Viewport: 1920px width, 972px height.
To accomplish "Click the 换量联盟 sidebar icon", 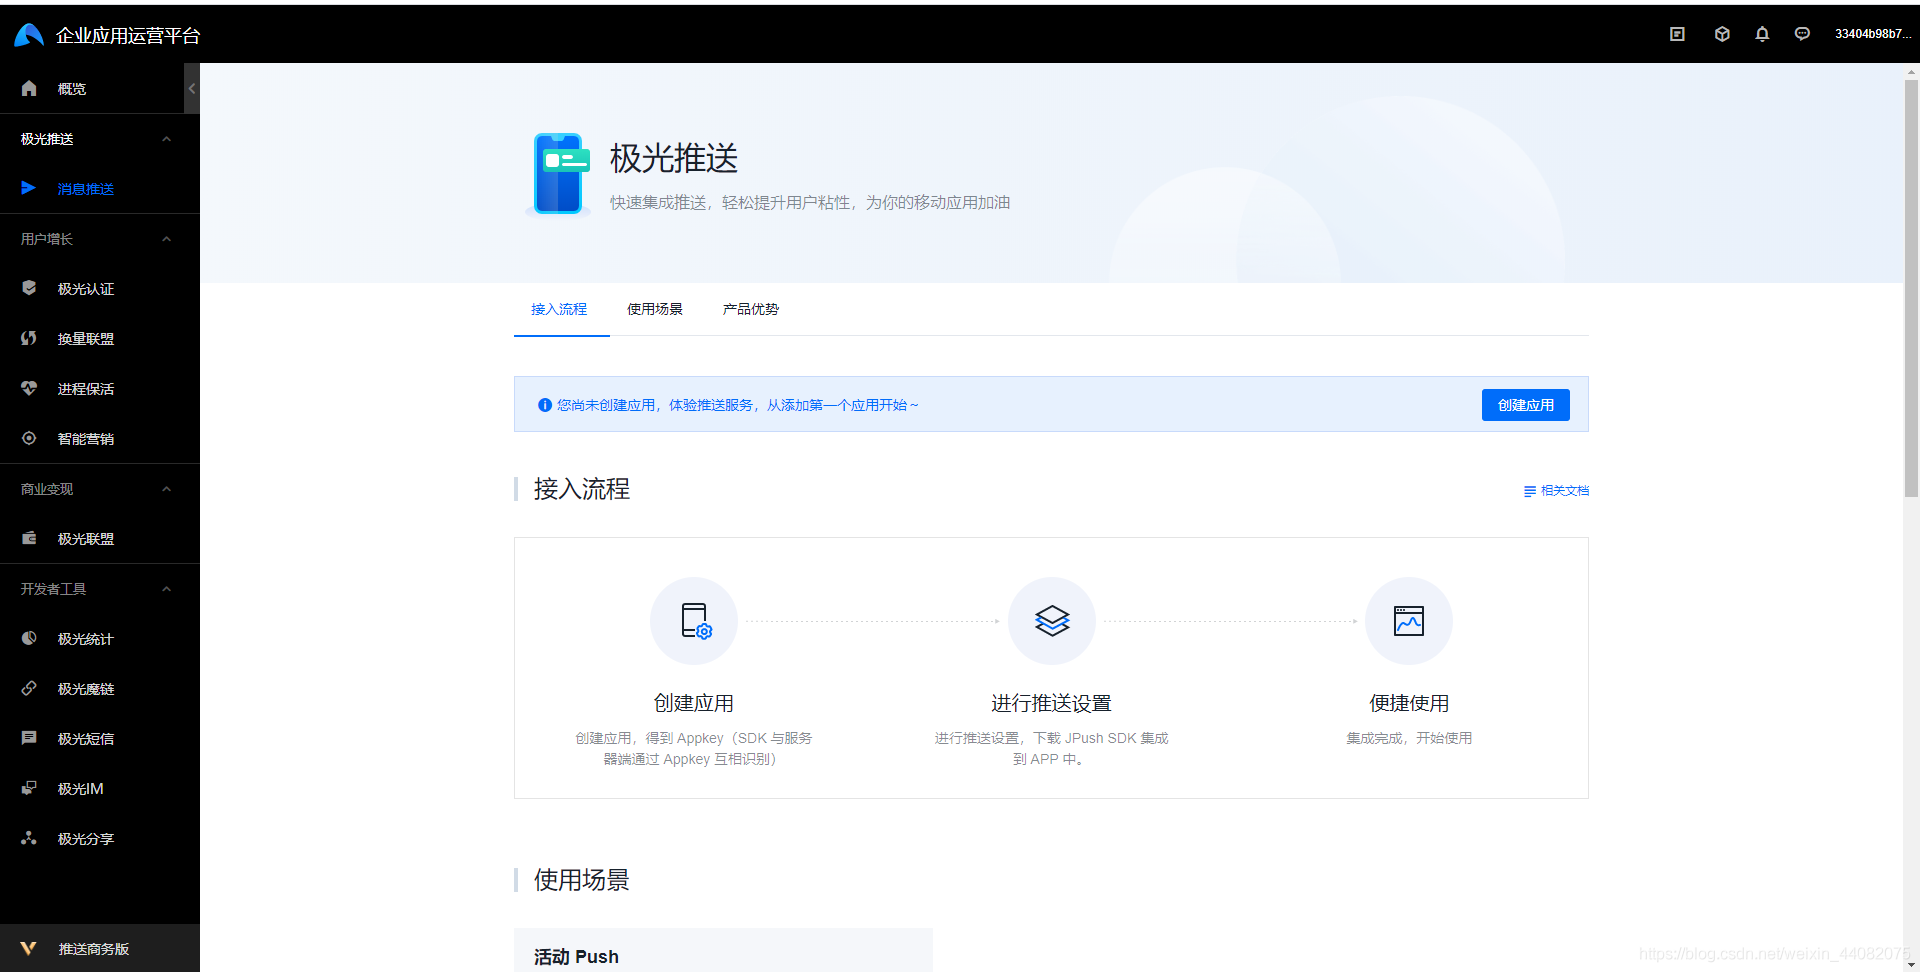I will (x=29, y=338).
